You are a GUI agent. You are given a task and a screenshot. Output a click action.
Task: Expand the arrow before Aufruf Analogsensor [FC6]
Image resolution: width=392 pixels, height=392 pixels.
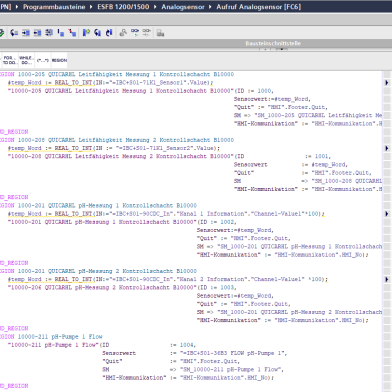click(210, 7)
